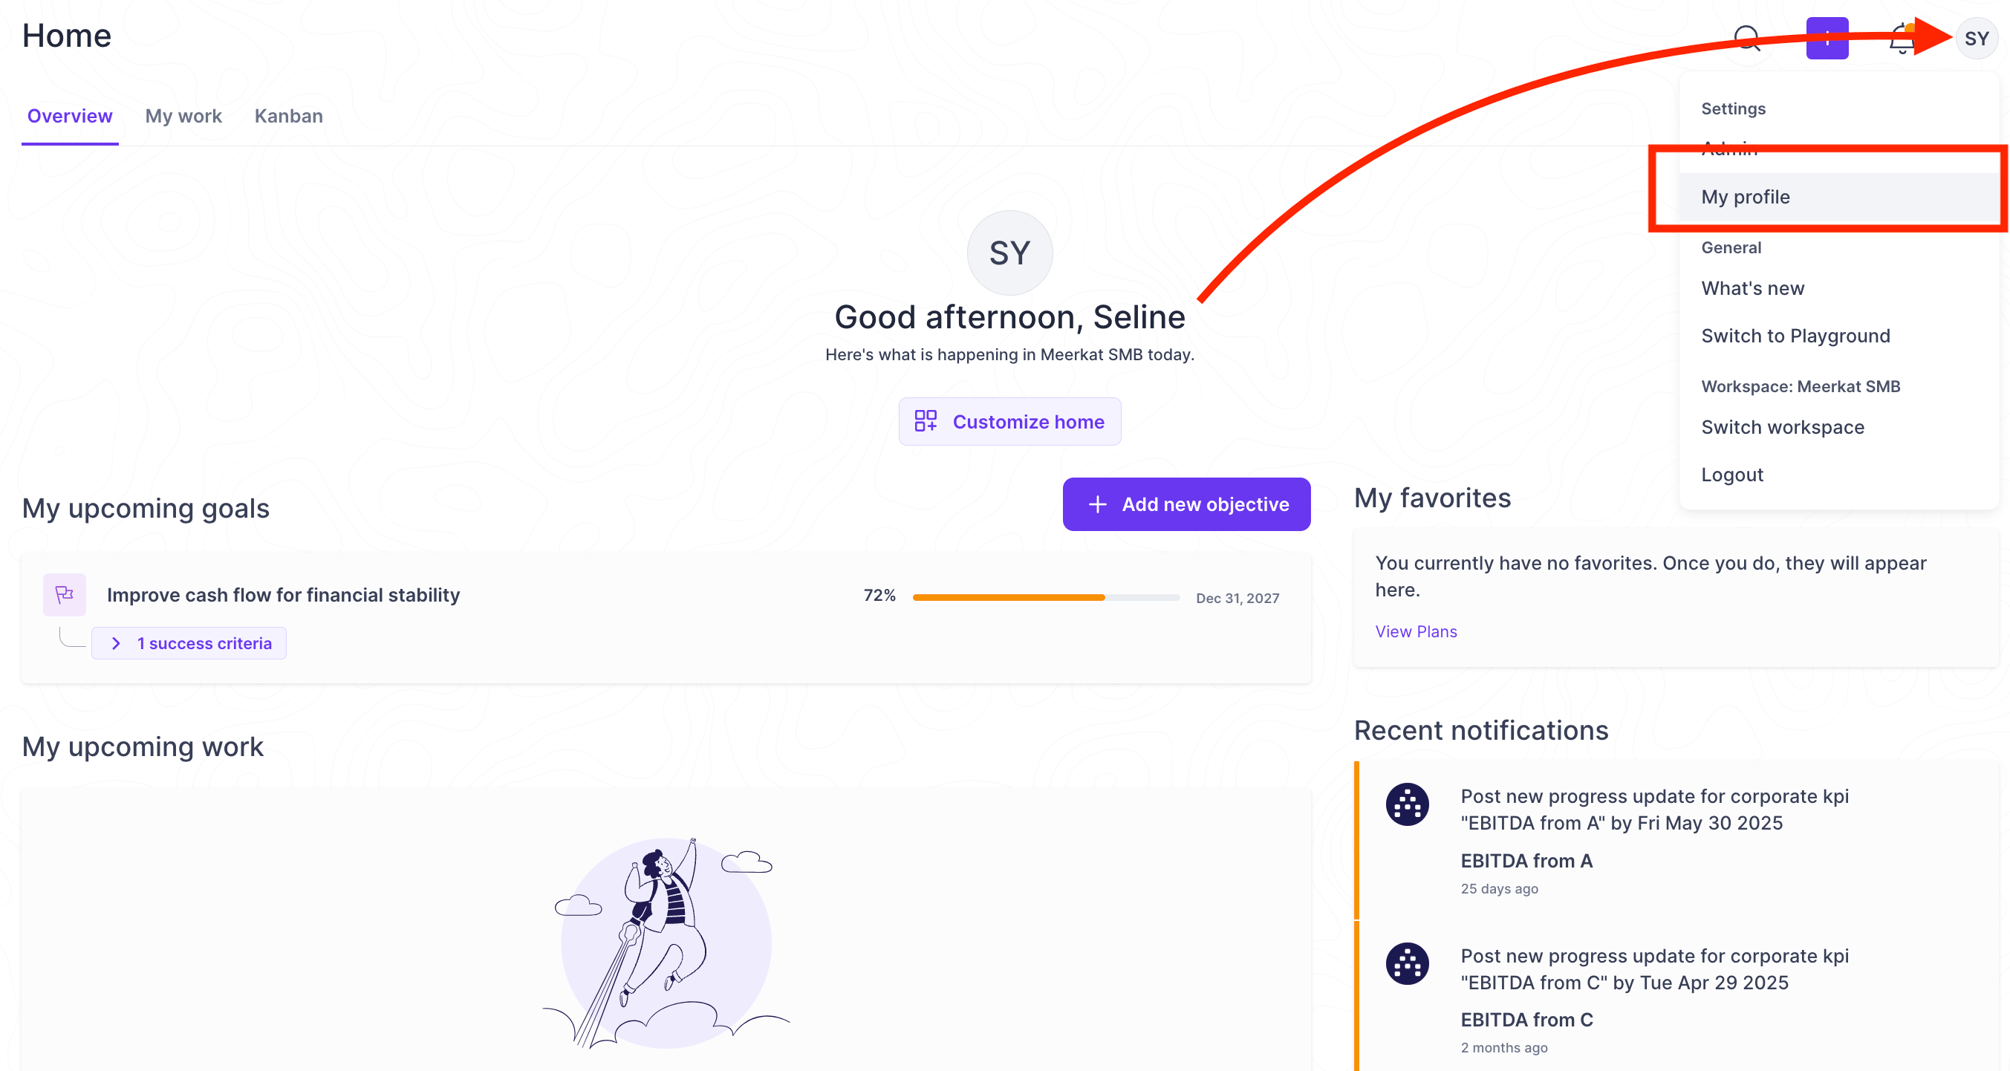Viewport: 2010px width, 1071px height.
Task: Expand the 1 success criteria chevron
Action: pyautogui.click(x=116, y=643)
